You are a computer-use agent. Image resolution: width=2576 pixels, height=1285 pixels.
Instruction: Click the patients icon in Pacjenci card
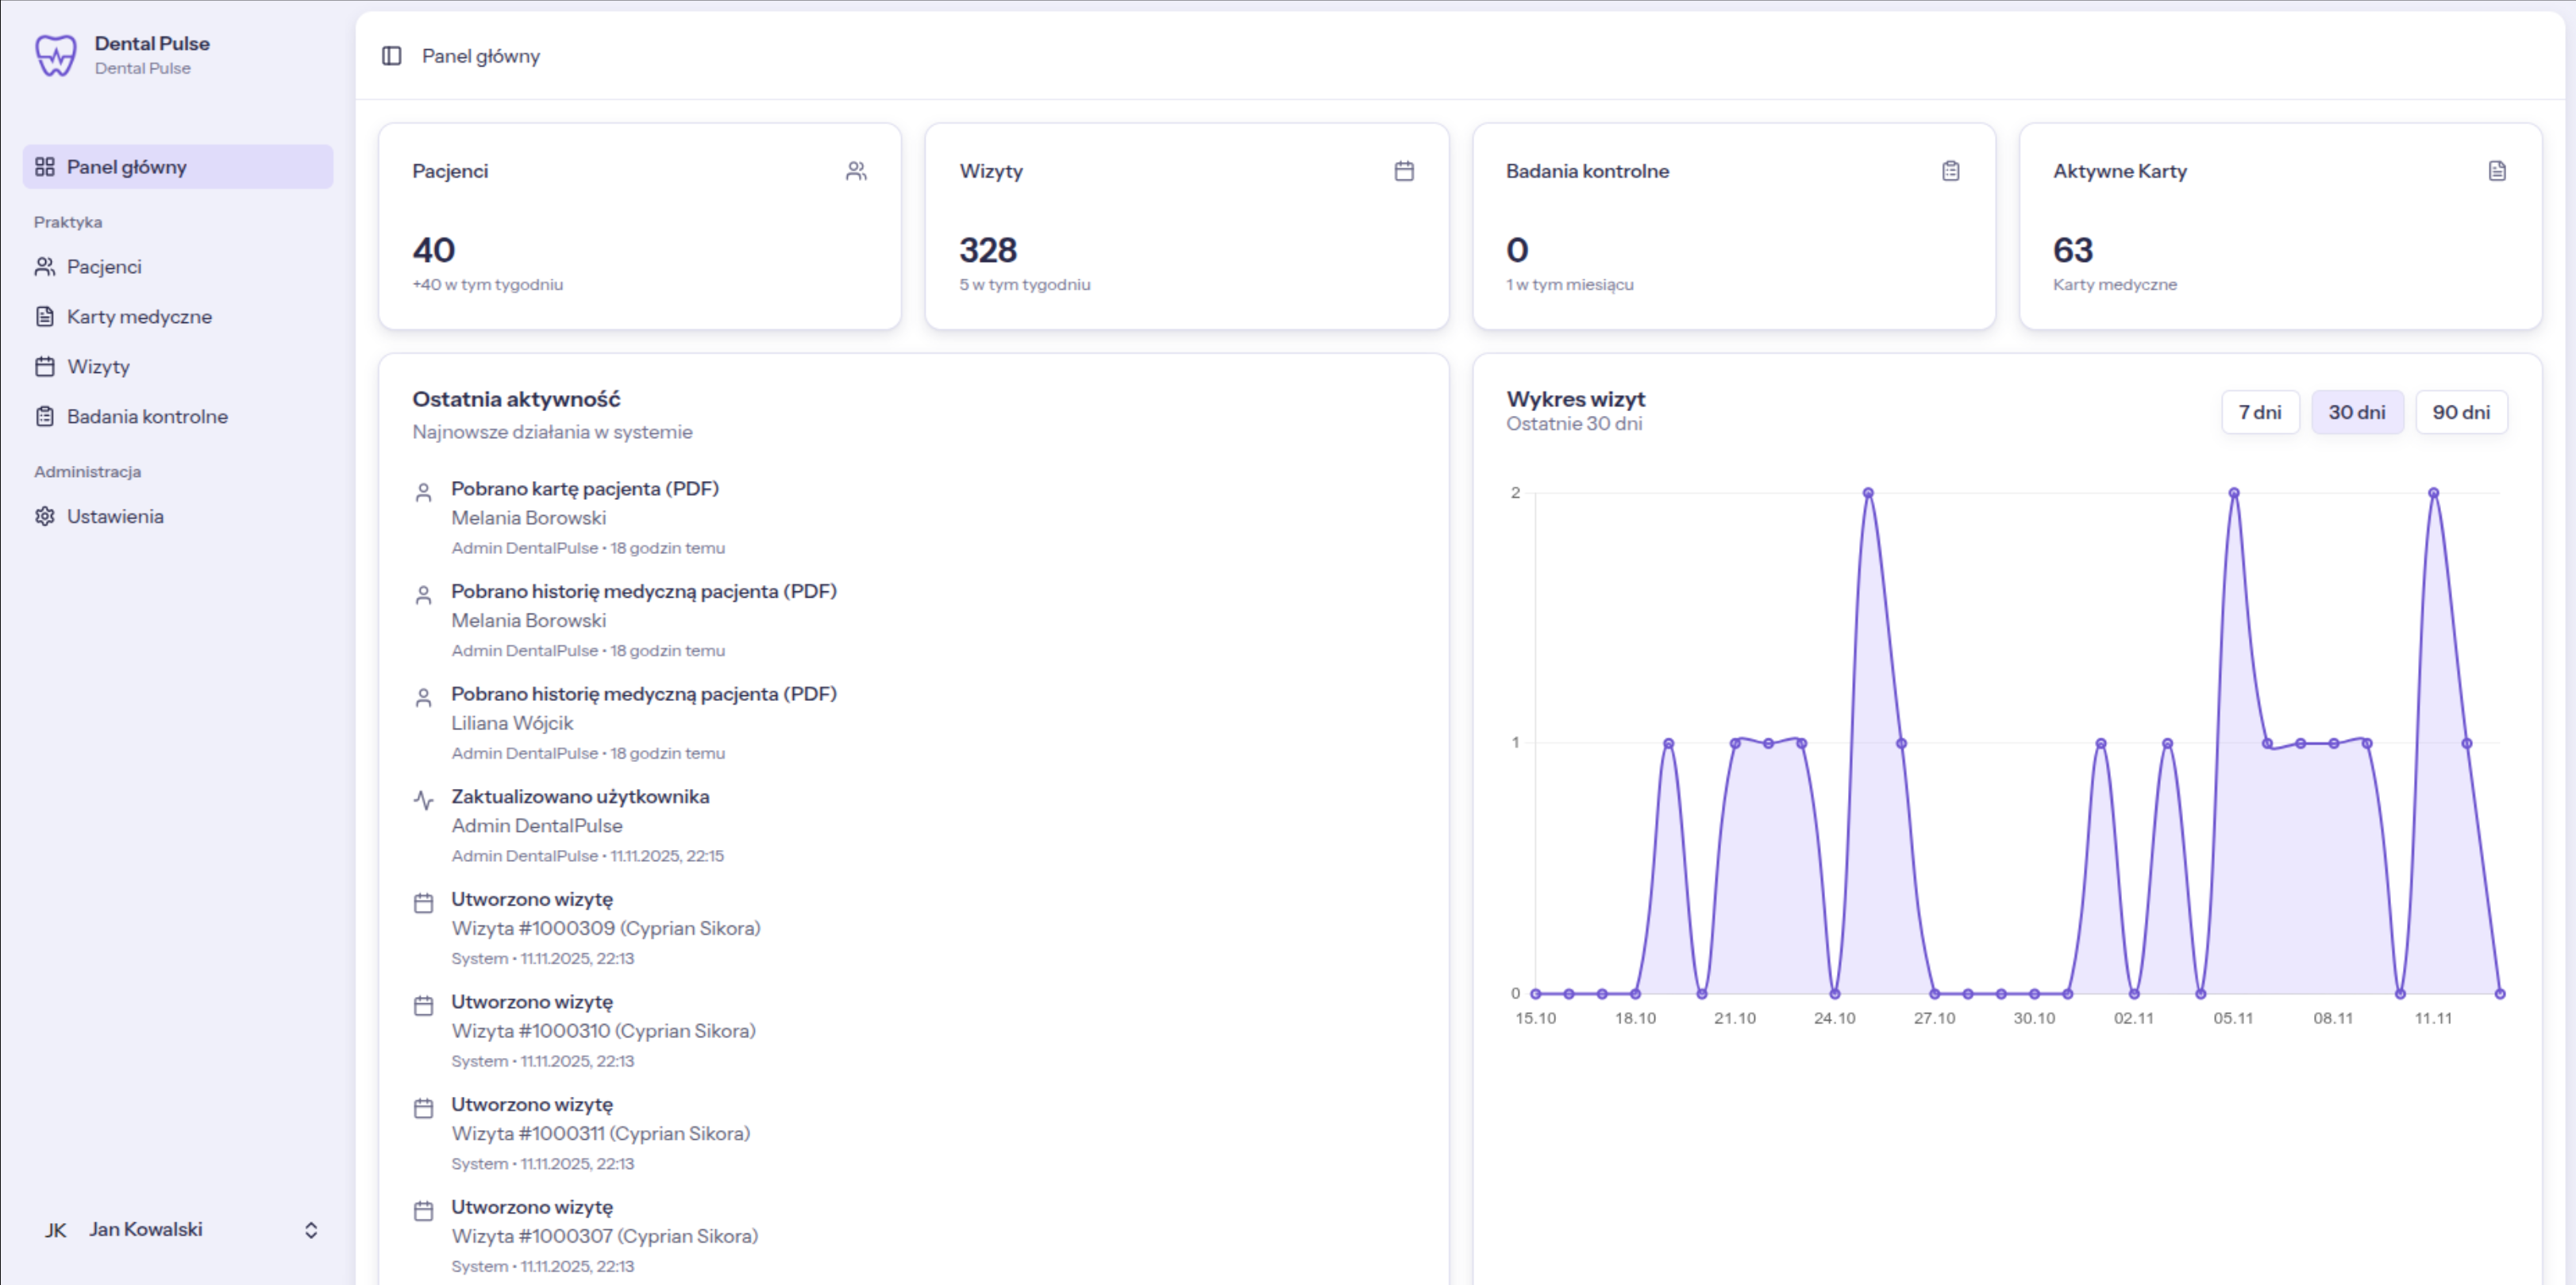click(856, 171)
